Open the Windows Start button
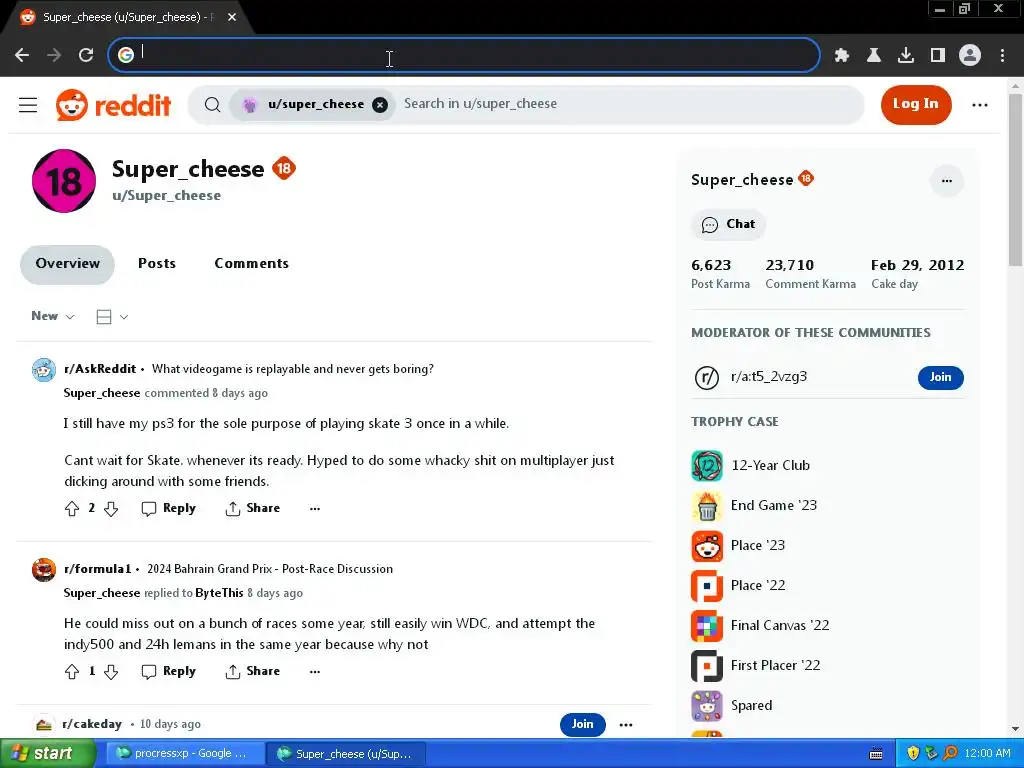 [x=47, y=754]
